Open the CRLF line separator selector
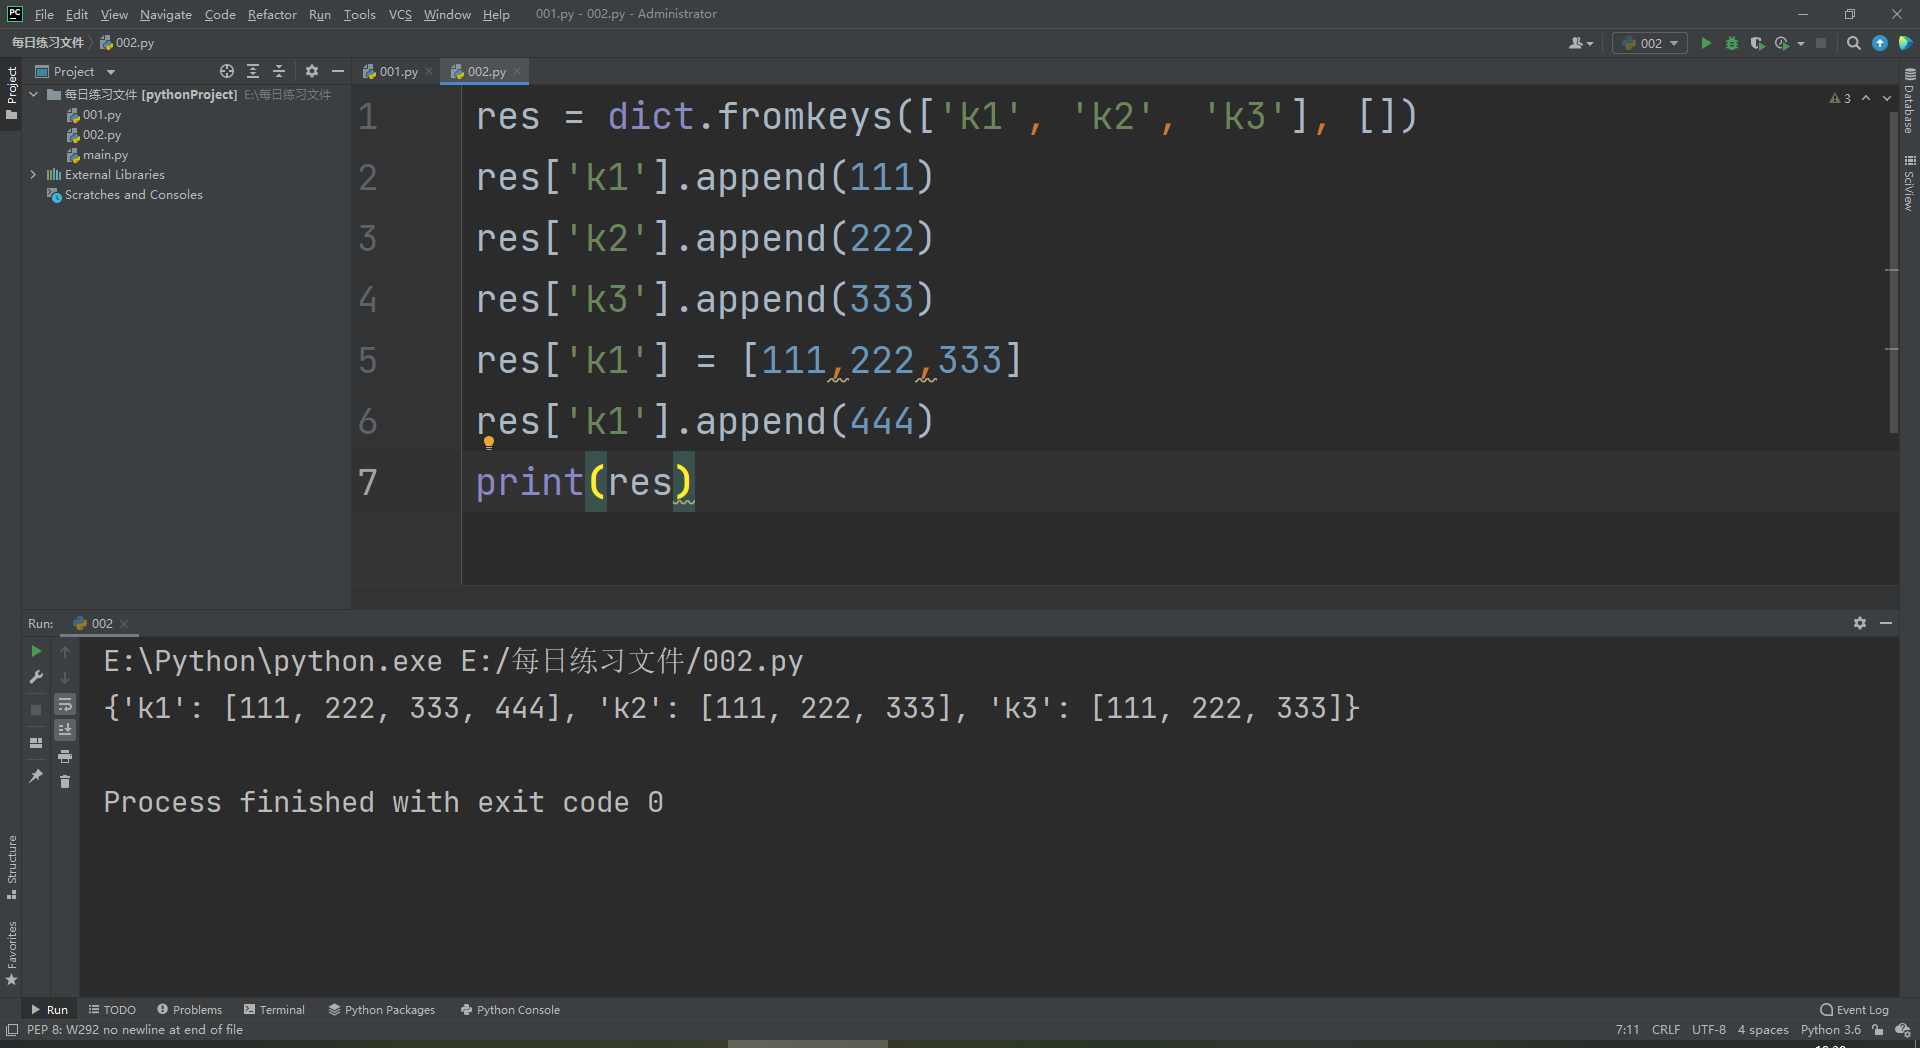Image resolution: width=1920 pixels, height=1048 pixels. click(1666, 1030)
